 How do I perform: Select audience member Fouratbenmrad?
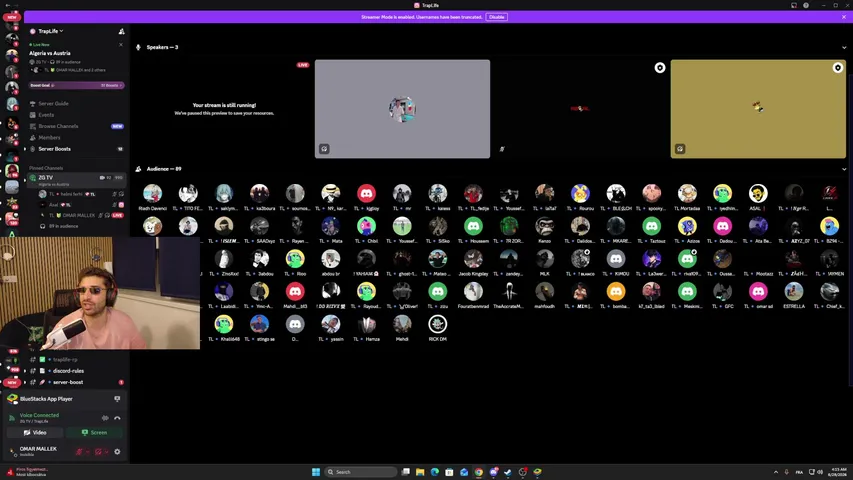tap(473, 295)
